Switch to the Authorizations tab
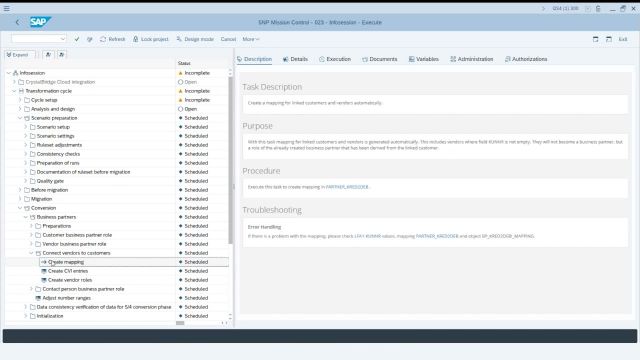Image resolution: width=640 pixels, height=360 pixels. 526,59
